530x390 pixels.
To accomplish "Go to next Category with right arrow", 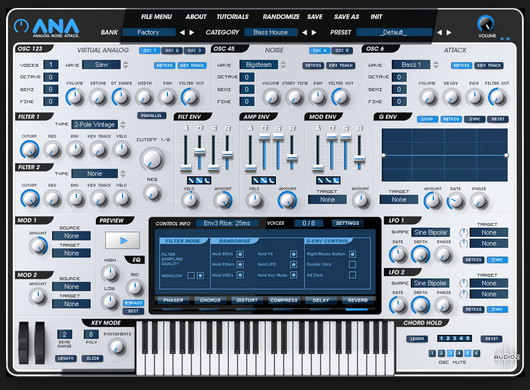I will pyautogui.click(x=314, y=32).
